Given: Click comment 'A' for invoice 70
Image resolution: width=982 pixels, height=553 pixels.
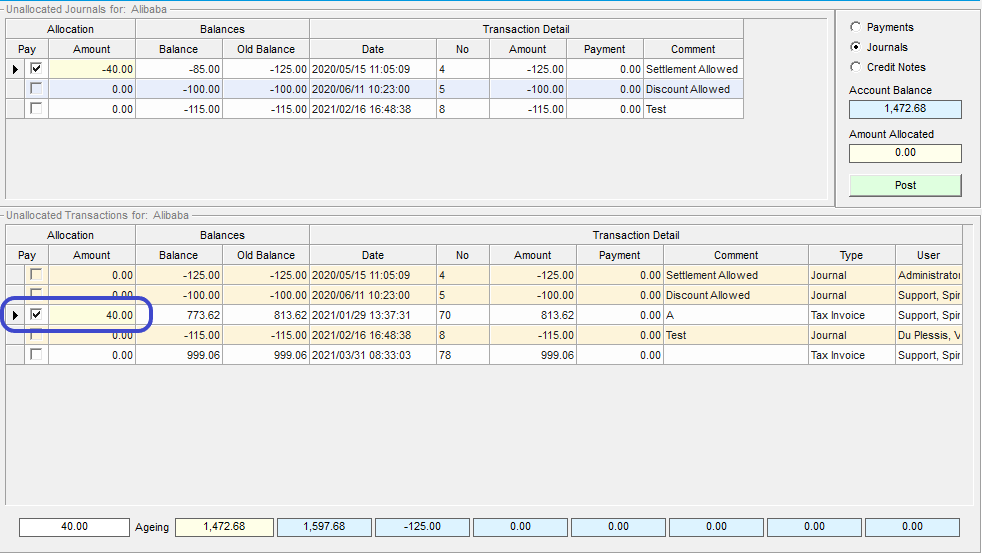Looking at the screenshot, I should 736,315.
